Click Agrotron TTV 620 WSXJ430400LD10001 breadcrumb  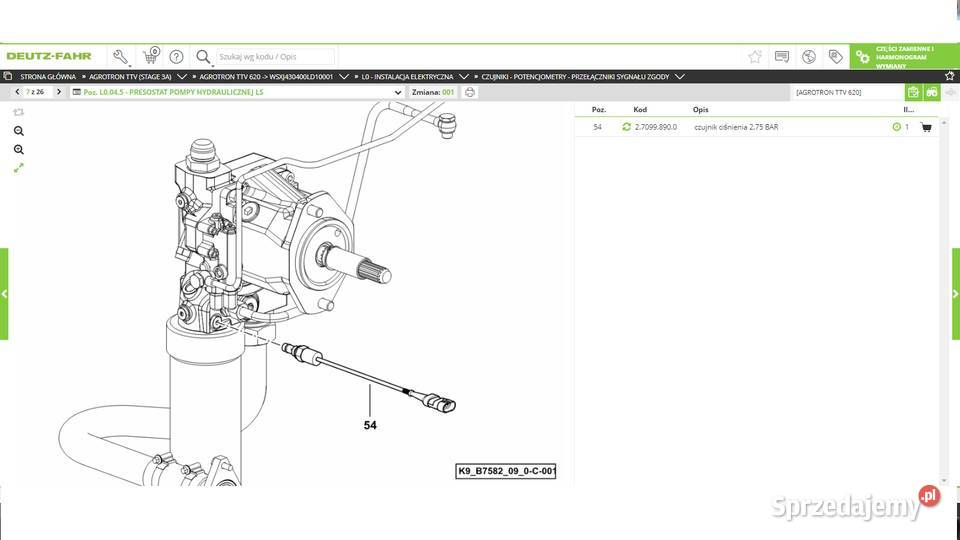[266, 77]
